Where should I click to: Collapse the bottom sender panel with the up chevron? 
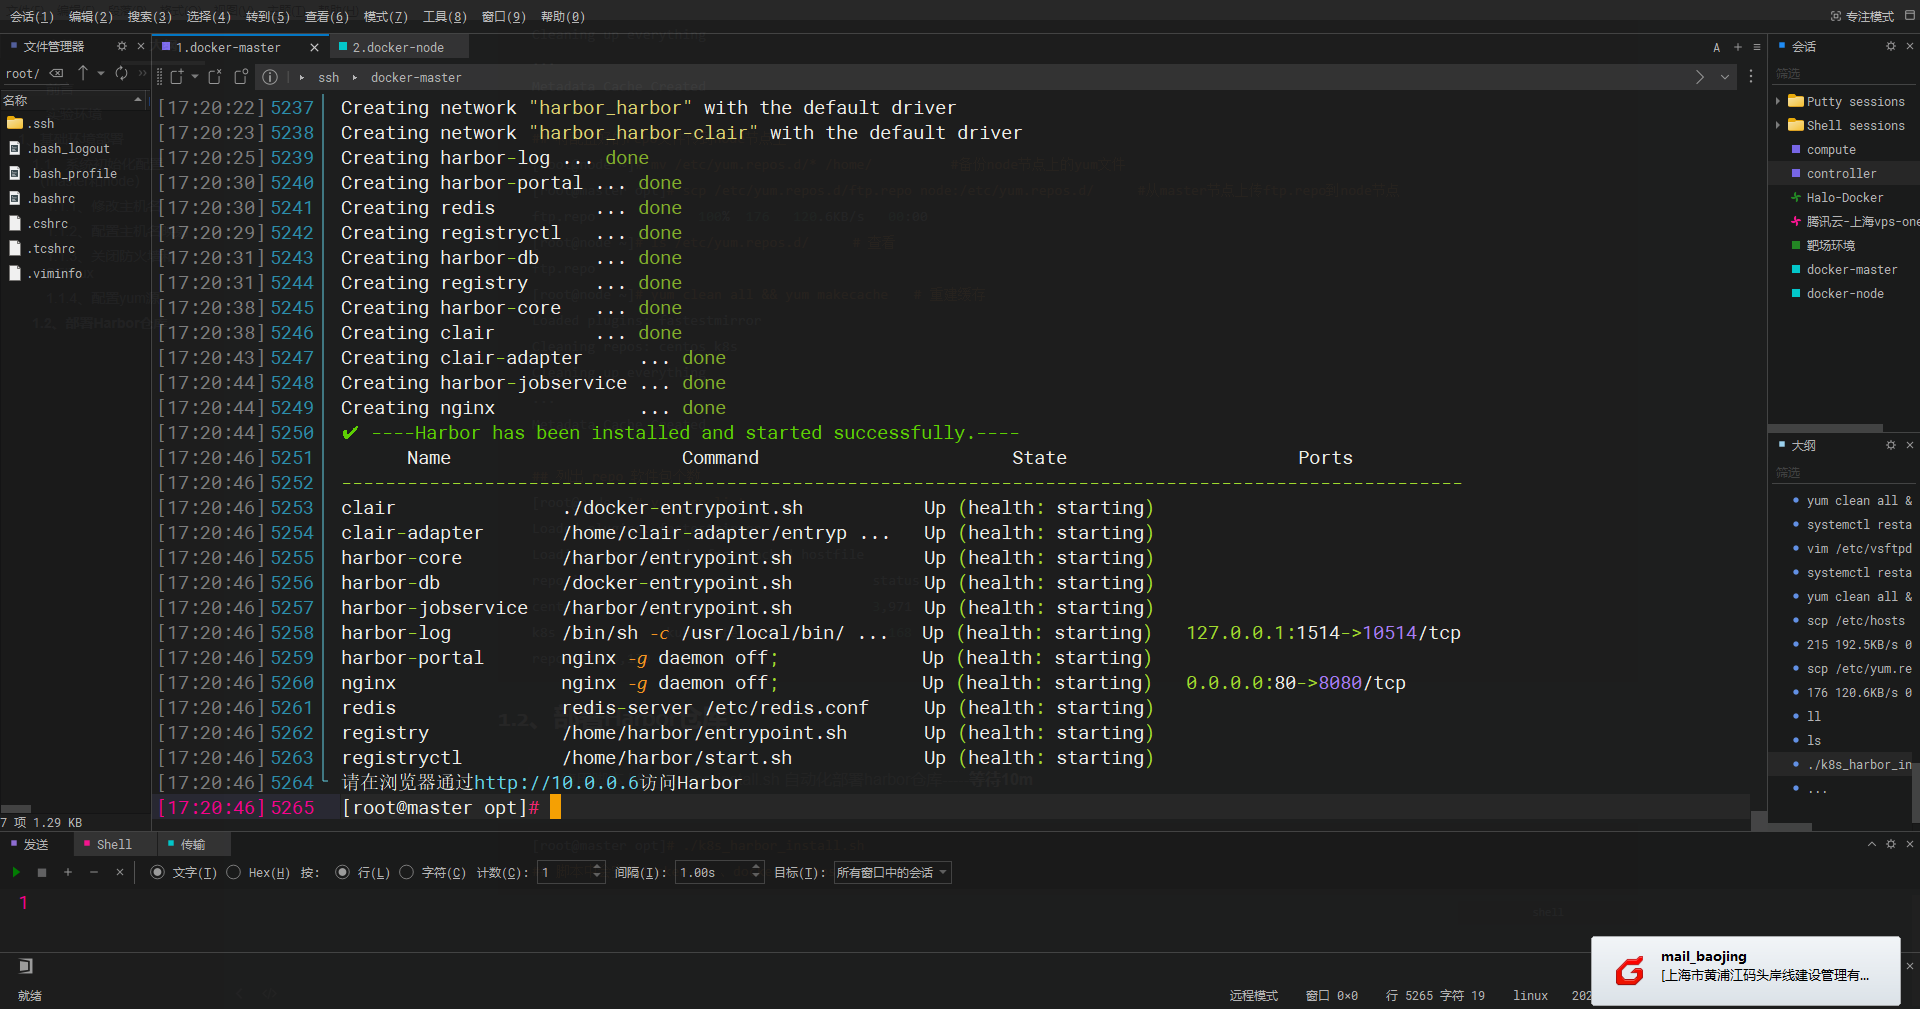point(1871,844)
